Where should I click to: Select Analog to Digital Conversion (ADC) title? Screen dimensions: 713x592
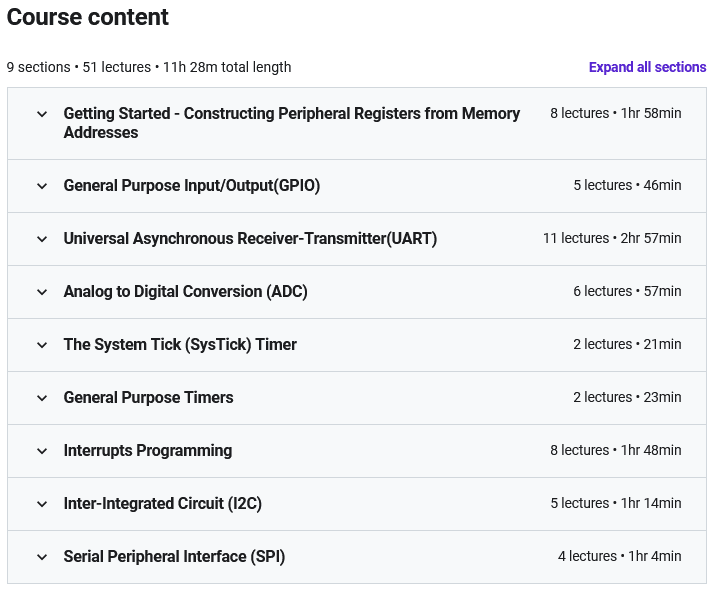[x=186, y=291]
